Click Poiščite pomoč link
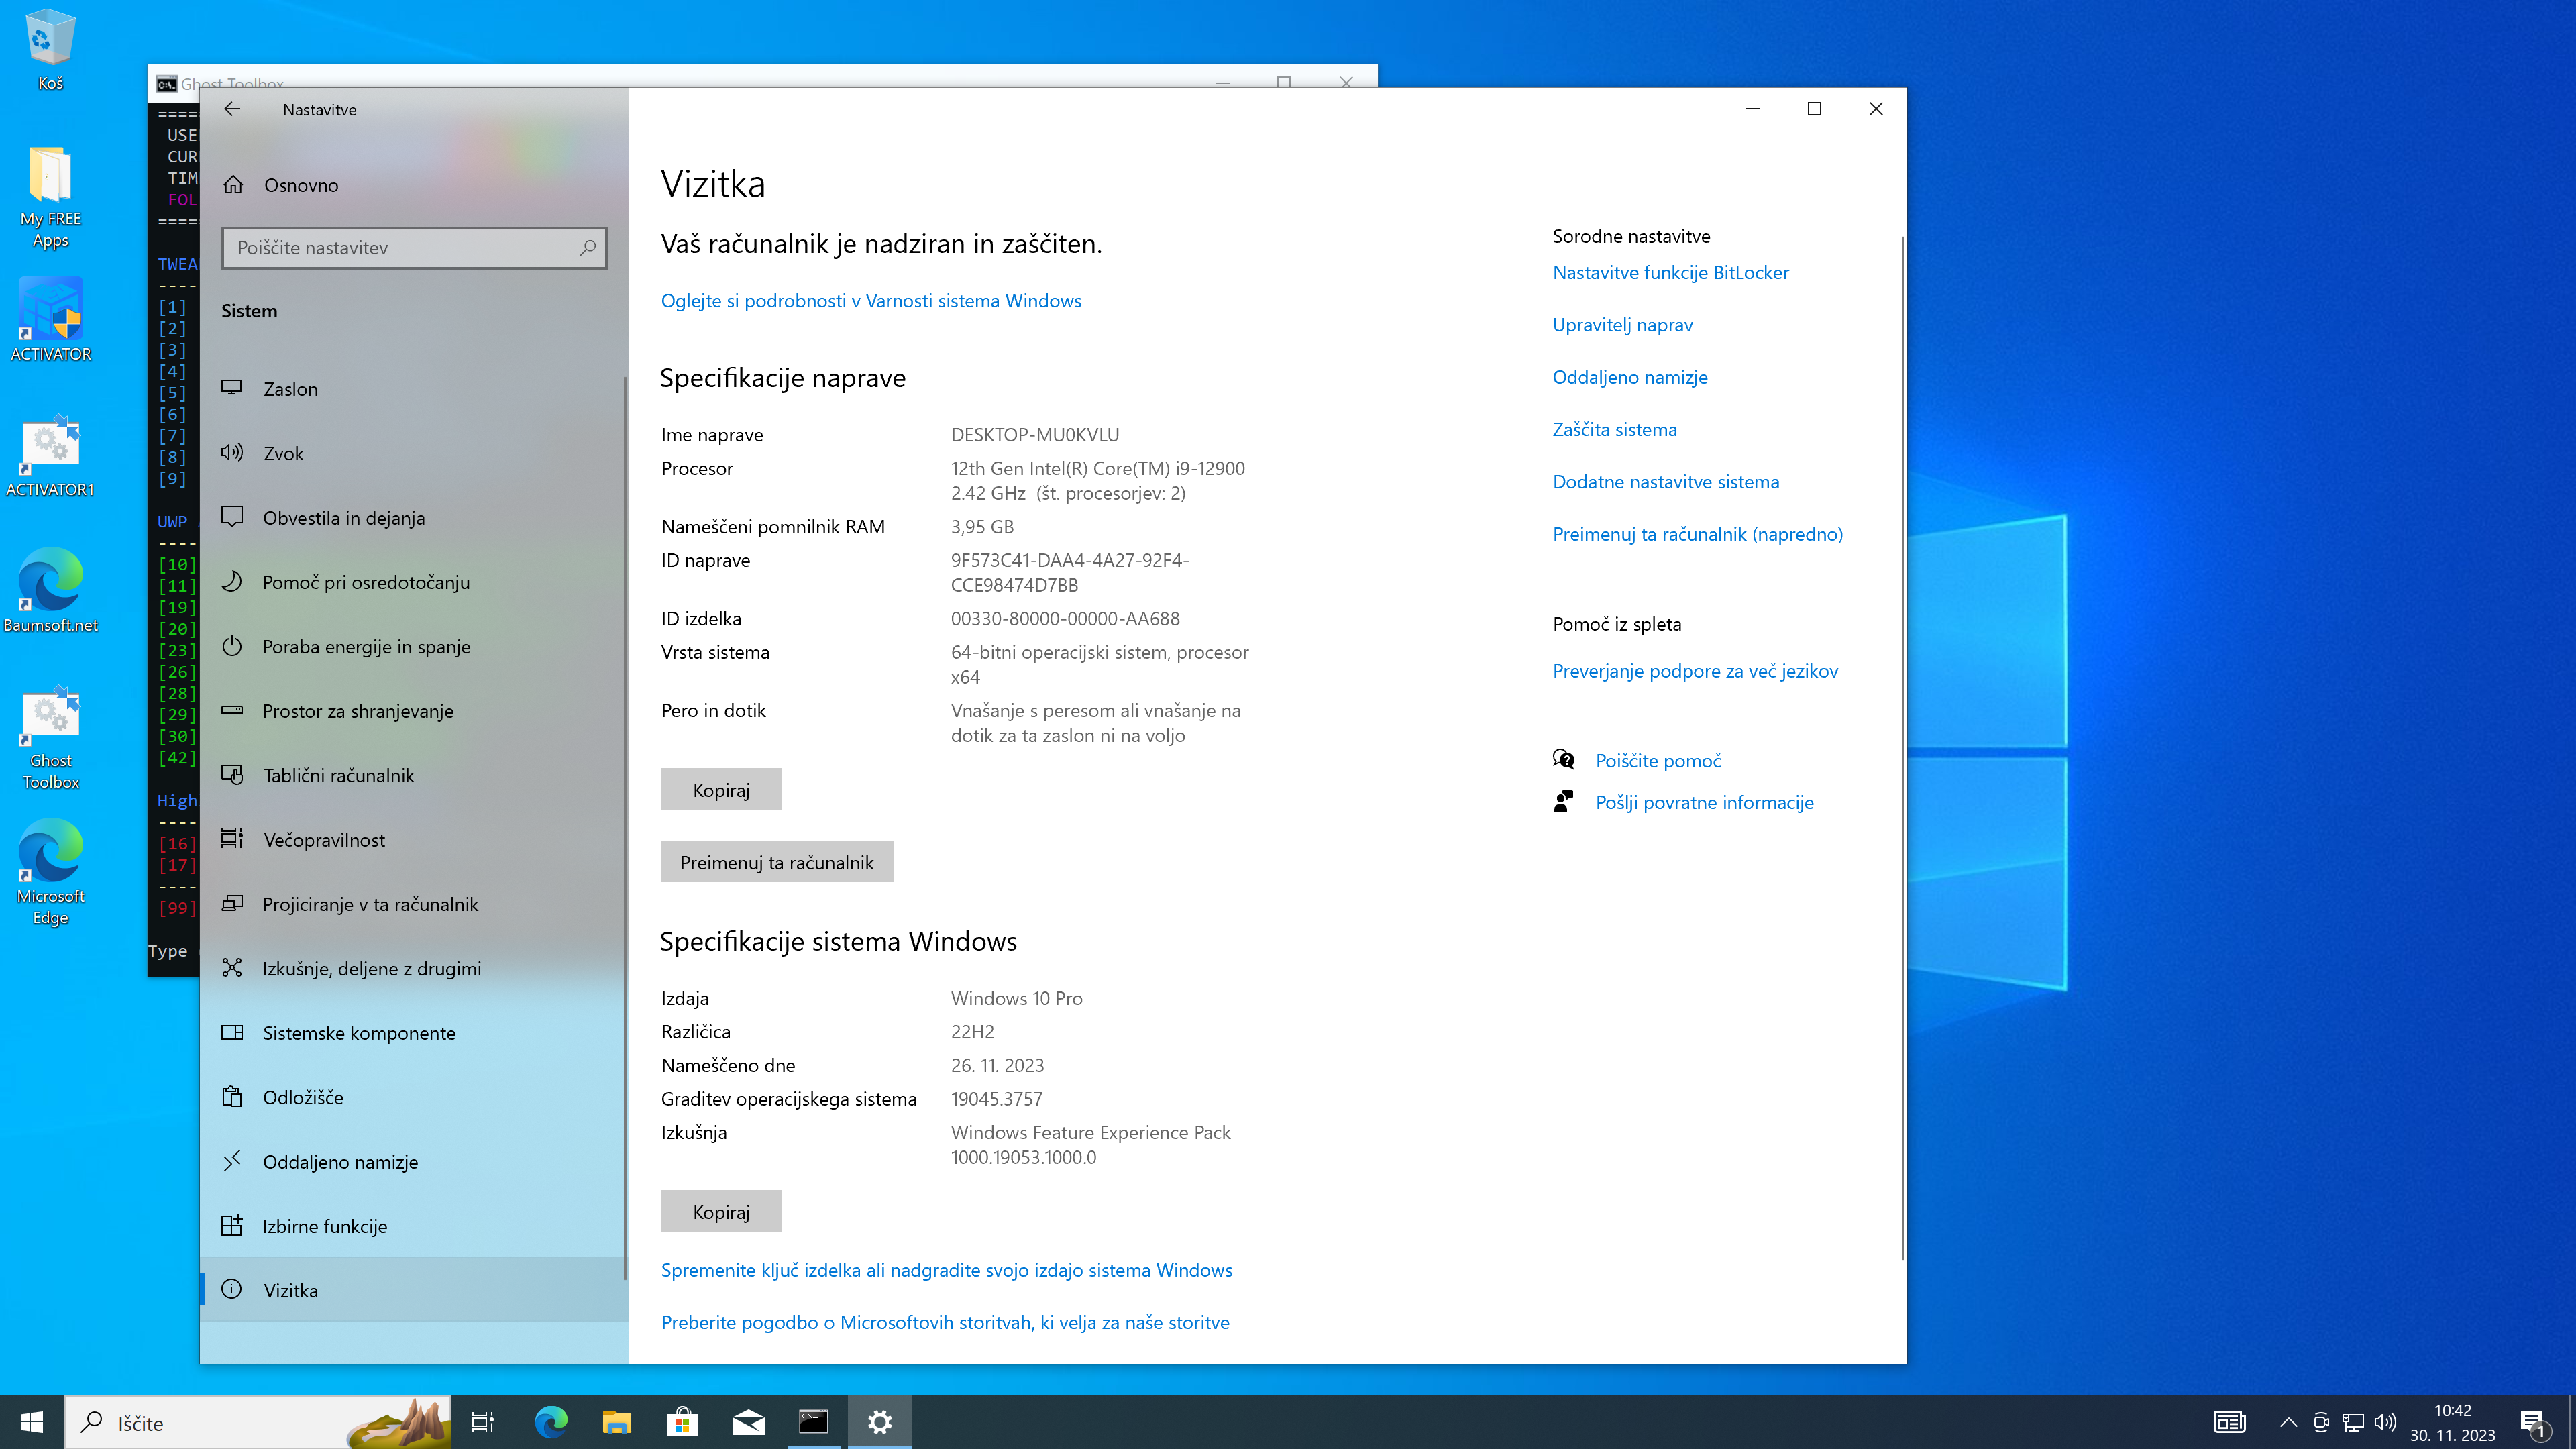 1658,761
